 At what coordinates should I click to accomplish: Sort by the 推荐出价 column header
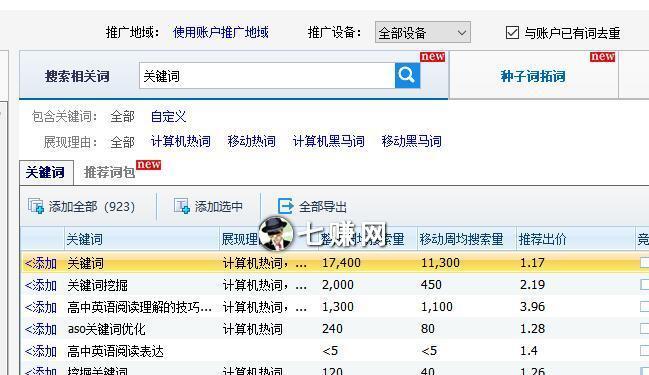(x=575, y=239)
